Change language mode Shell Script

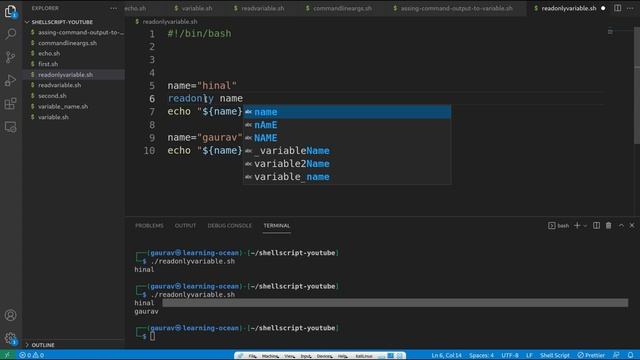pos(555,355)
